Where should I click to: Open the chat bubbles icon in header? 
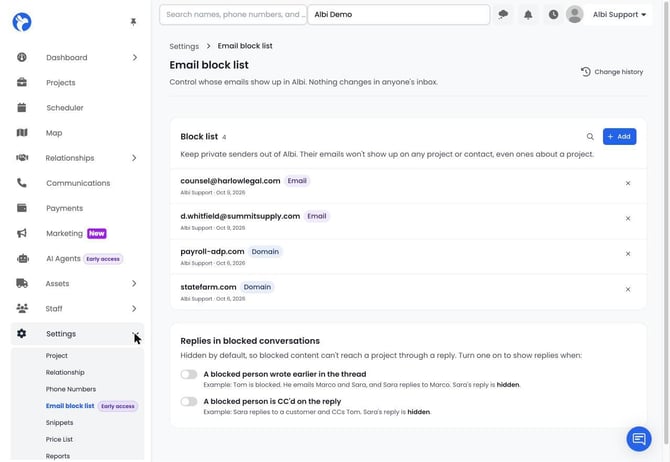503,15
